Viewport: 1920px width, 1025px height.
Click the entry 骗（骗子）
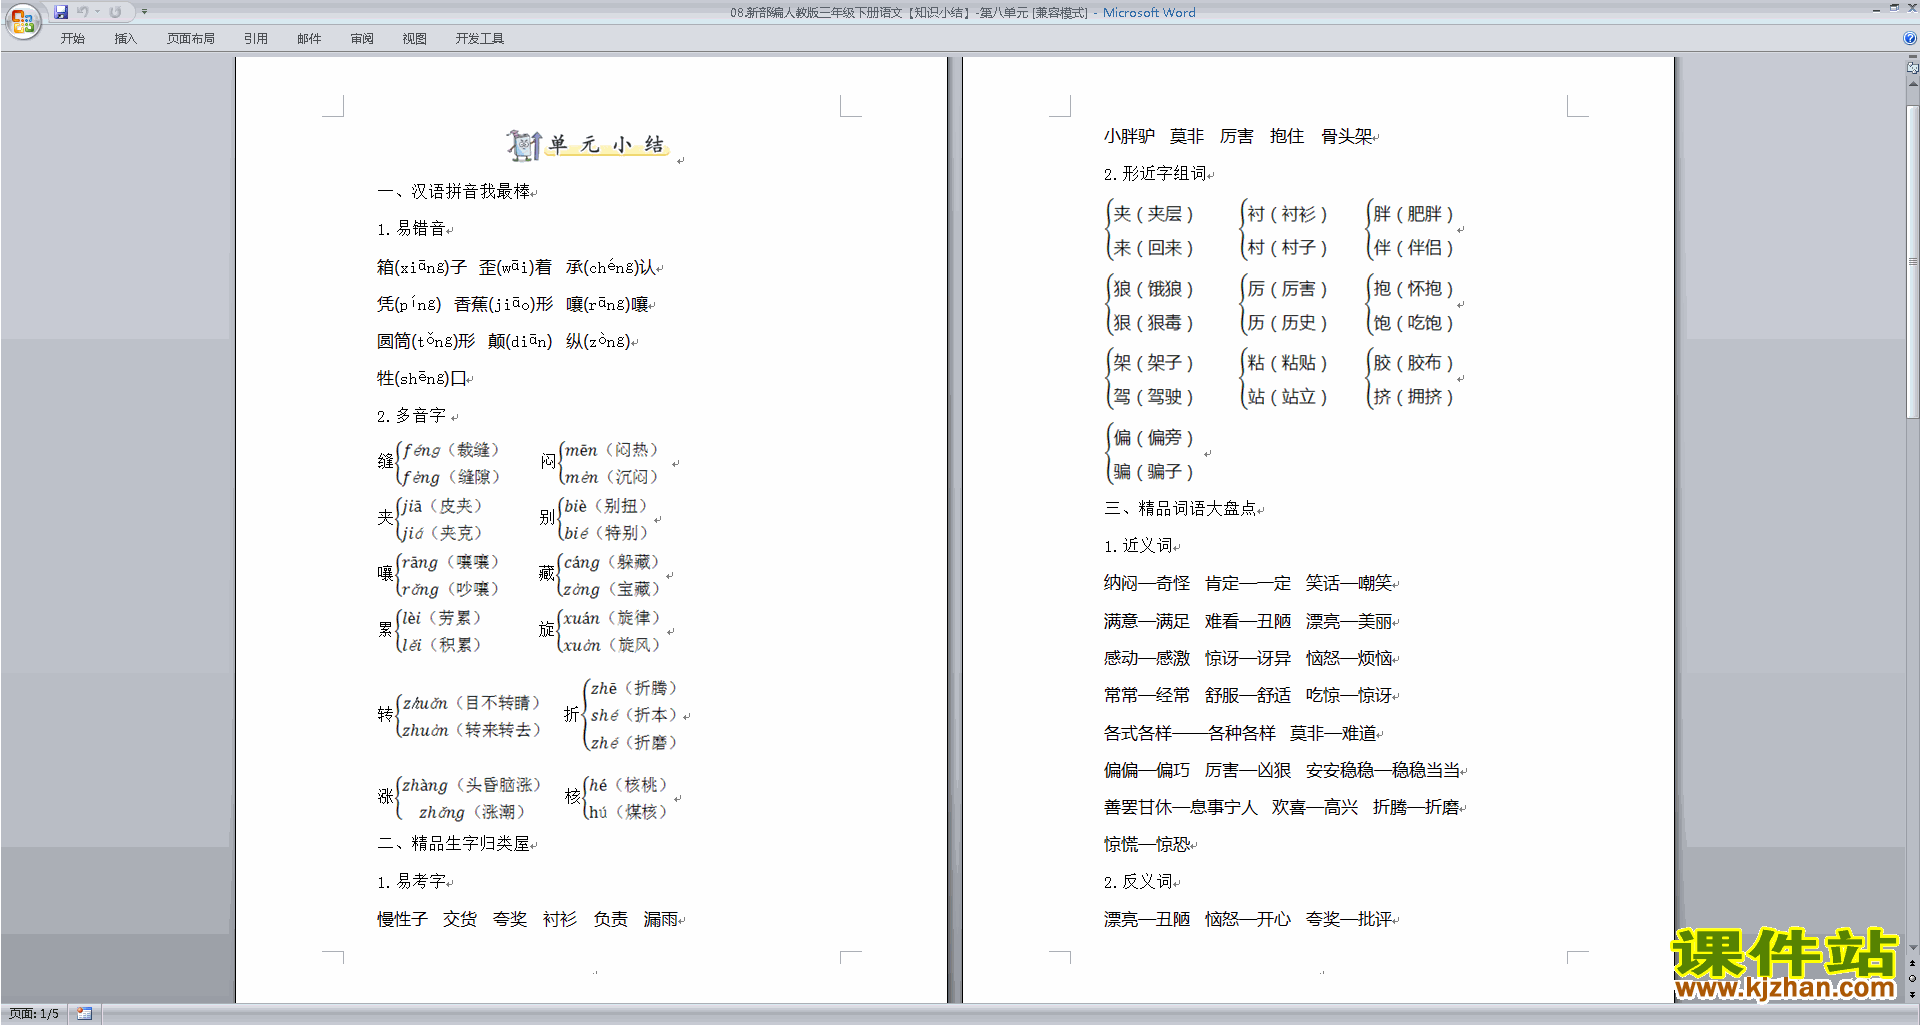[x=1153, y=472]
